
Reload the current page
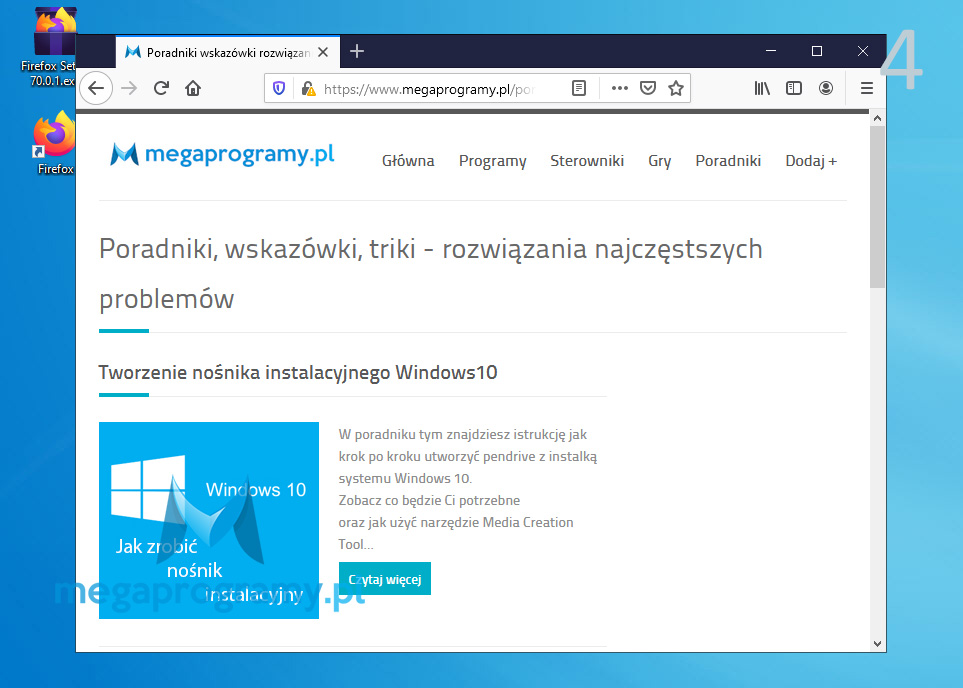[162, 88]
